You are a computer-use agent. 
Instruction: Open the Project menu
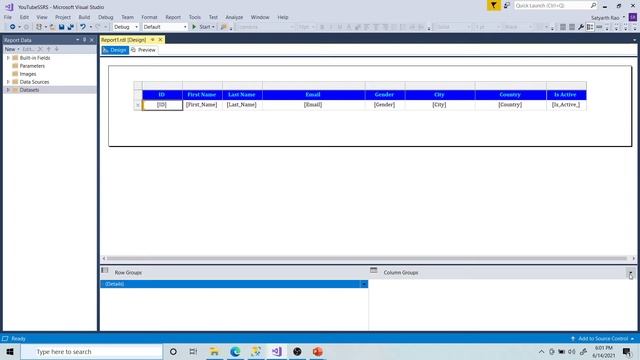[63, 17]
